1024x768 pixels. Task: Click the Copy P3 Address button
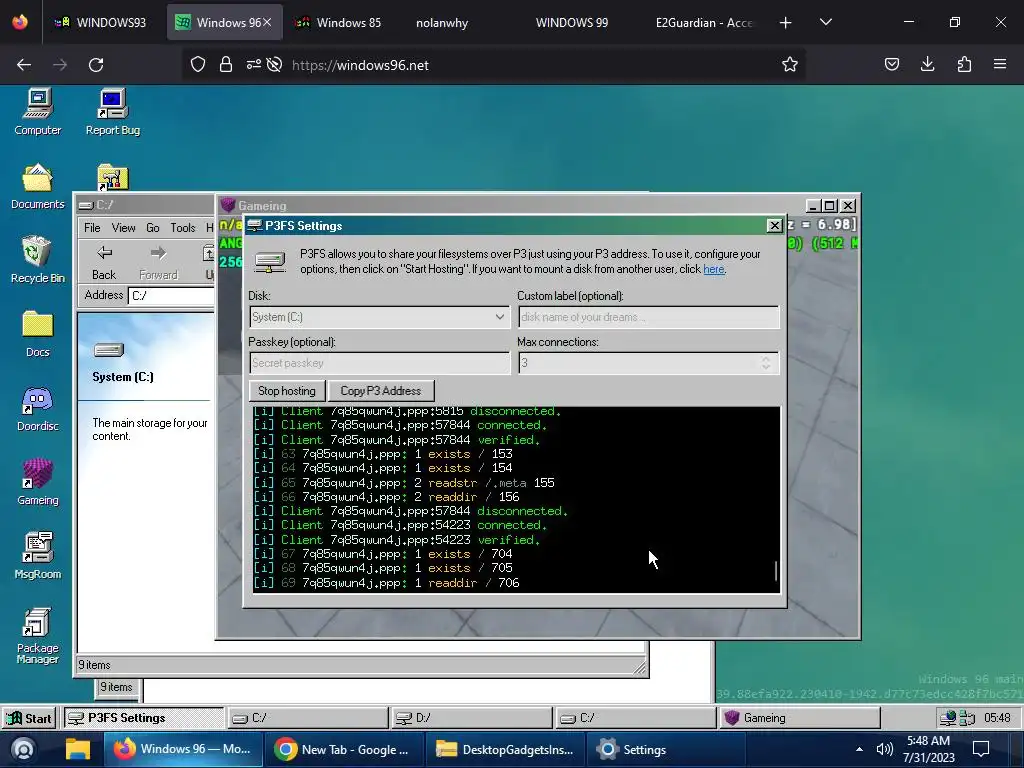381,391
